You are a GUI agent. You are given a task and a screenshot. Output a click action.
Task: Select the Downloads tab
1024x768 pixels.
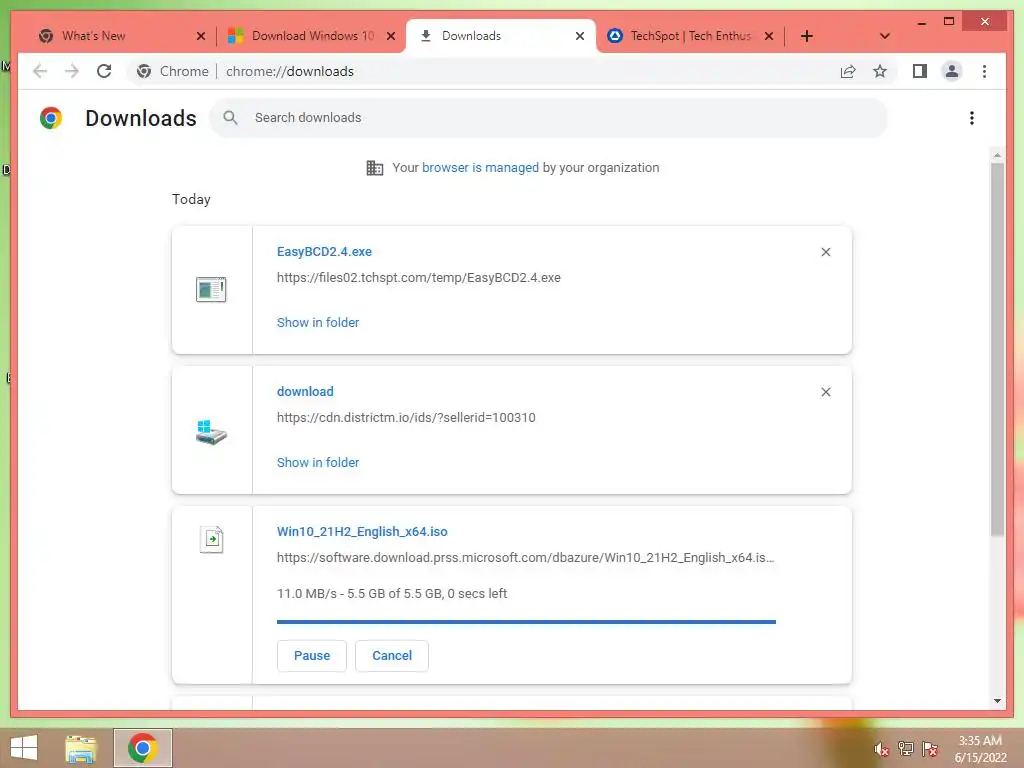coord(501,36)
